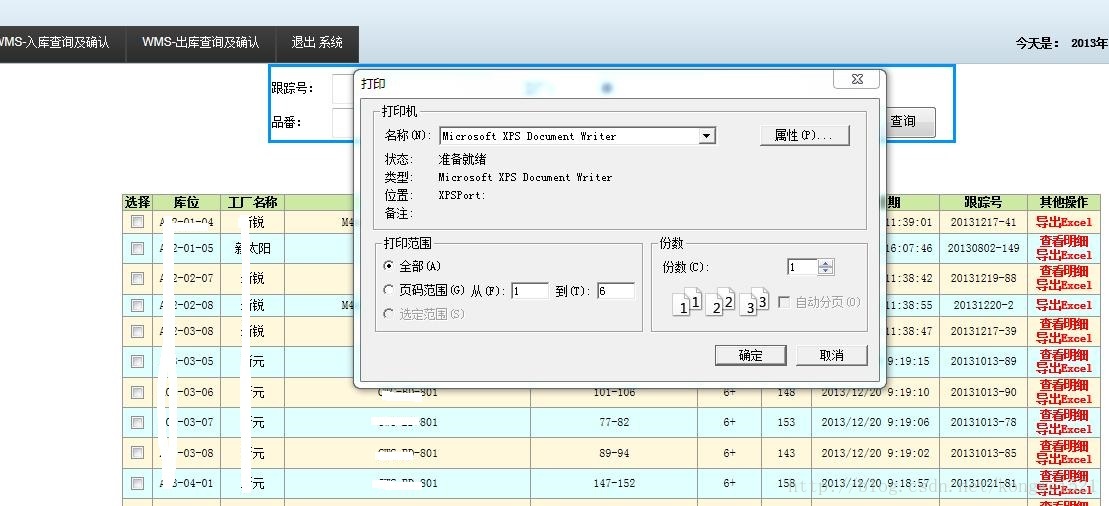The height and width of the screenshot is (506, 1109).
Task: Select the 全部(A) print range option
Action: (390, 266)
